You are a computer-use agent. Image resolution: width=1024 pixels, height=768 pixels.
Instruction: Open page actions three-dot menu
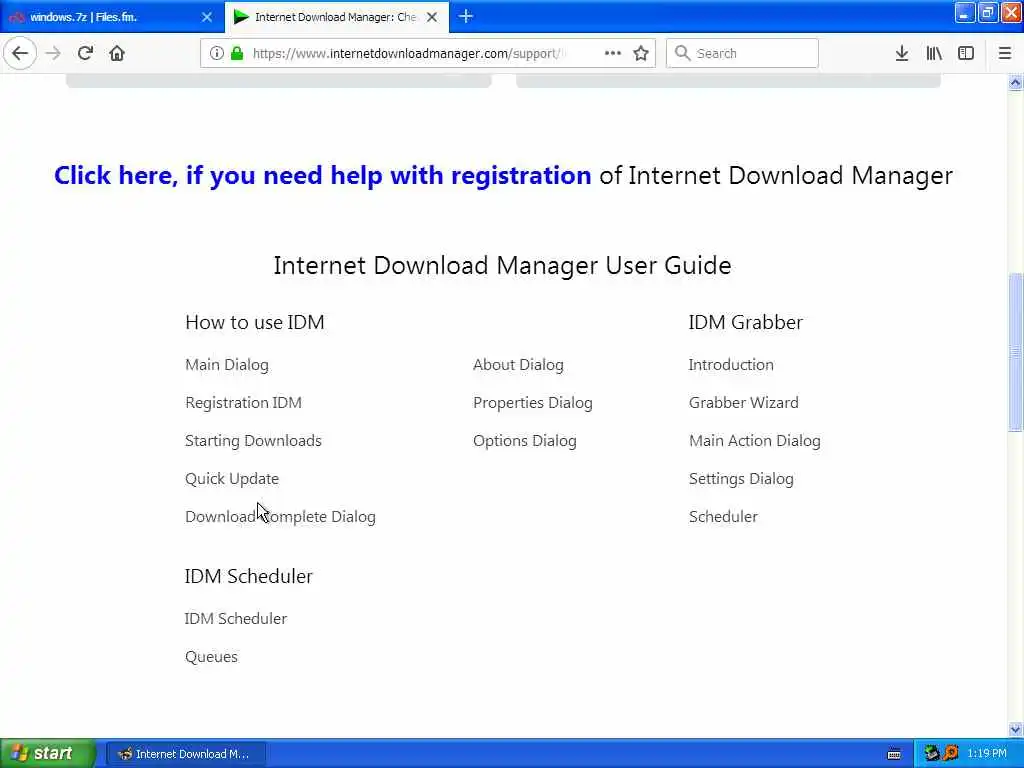pos(613,53)
